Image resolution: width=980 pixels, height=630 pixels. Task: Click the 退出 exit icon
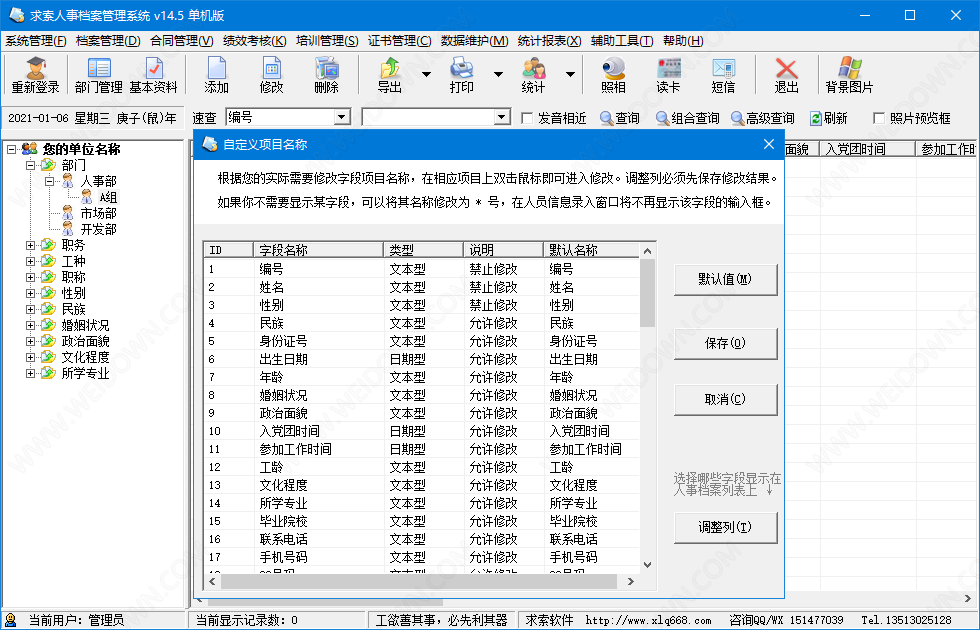coord(786,75)
